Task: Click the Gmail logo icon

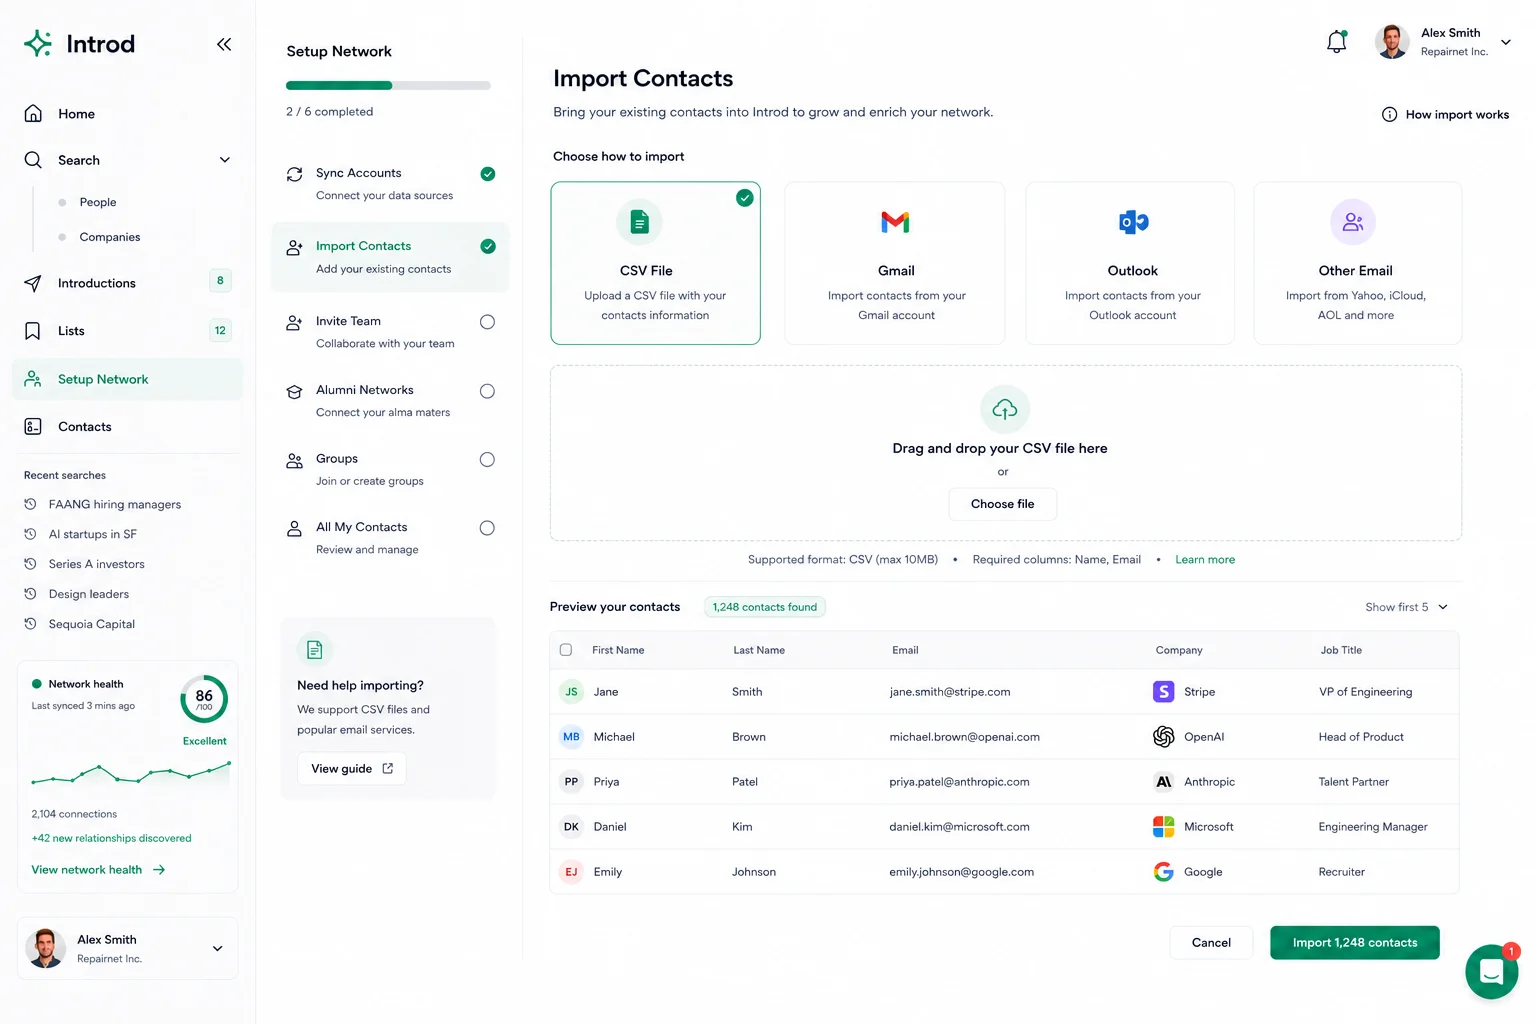Action: point(895,222)
